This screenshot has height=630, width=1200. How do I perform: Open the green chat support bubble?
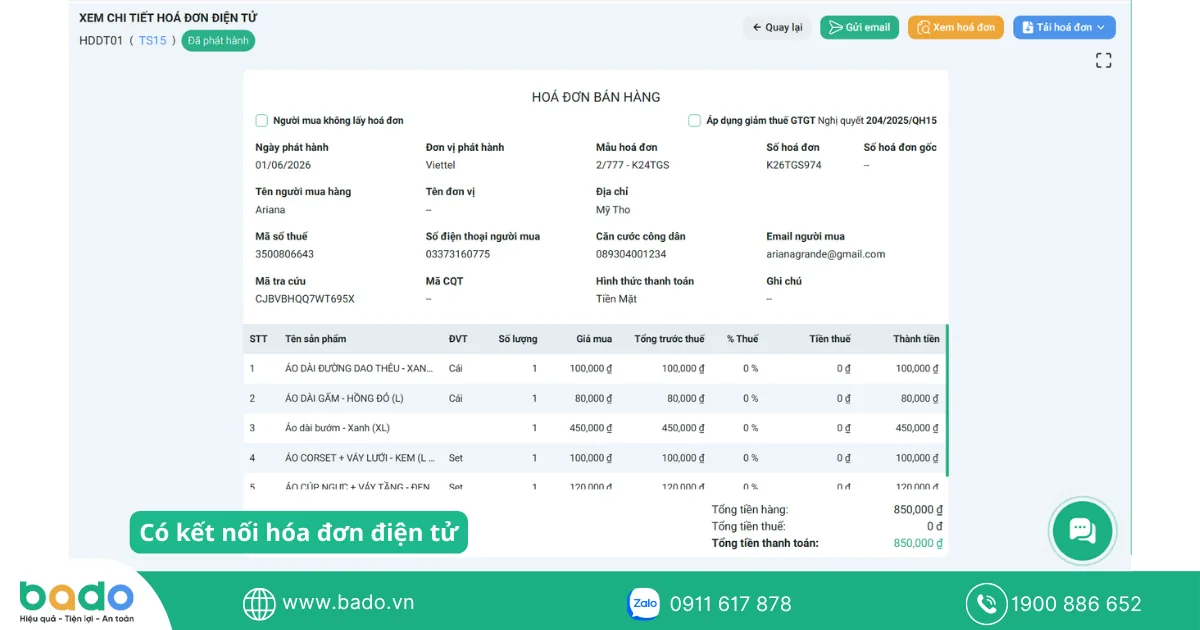click(x=1082, y=530)
